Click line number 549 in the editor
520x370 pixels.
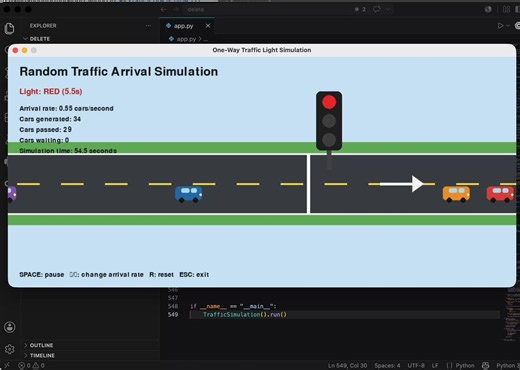[173, 315]
